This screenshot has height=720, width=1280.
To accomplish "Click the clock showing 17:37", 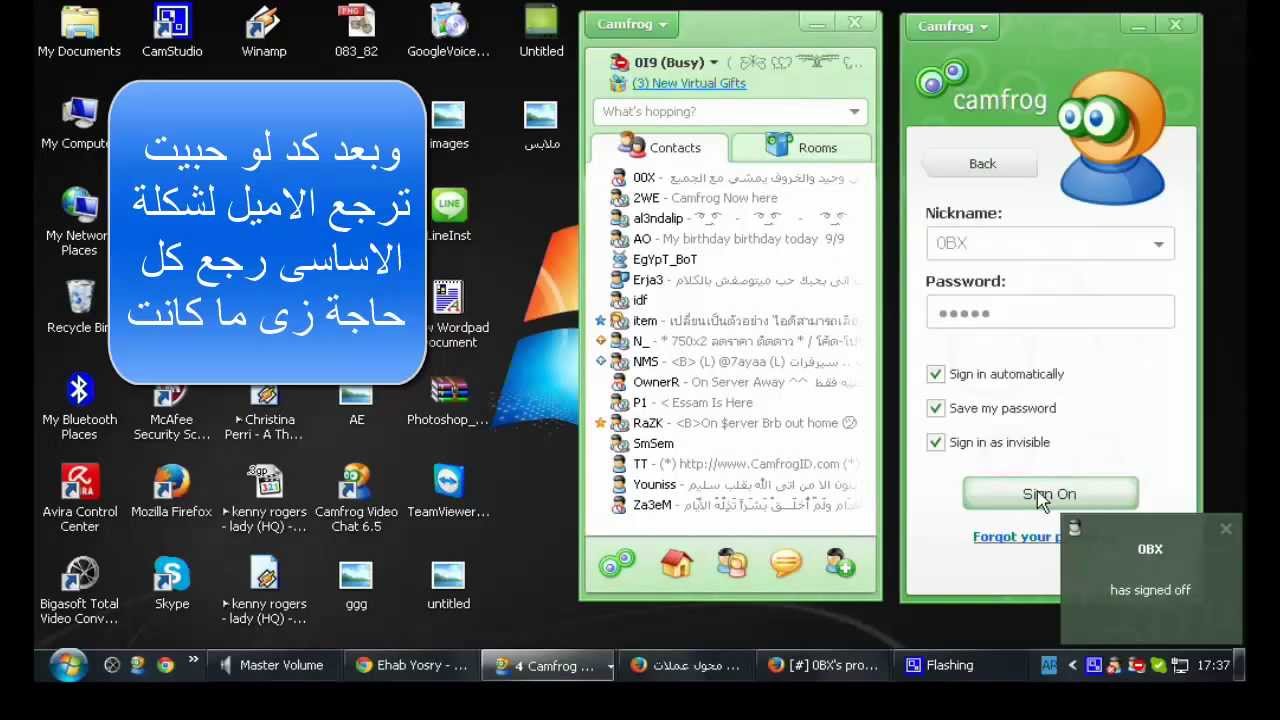I will (1213, 665).
